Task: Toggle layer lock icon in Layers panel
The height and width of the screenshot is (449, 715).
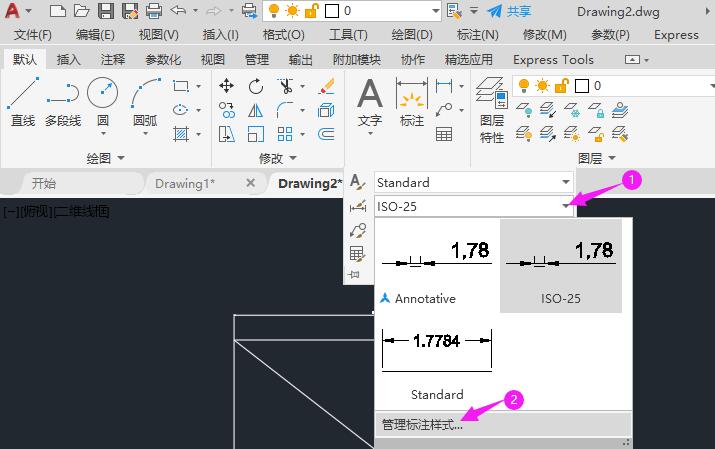Action: click(x=562, y=86)
